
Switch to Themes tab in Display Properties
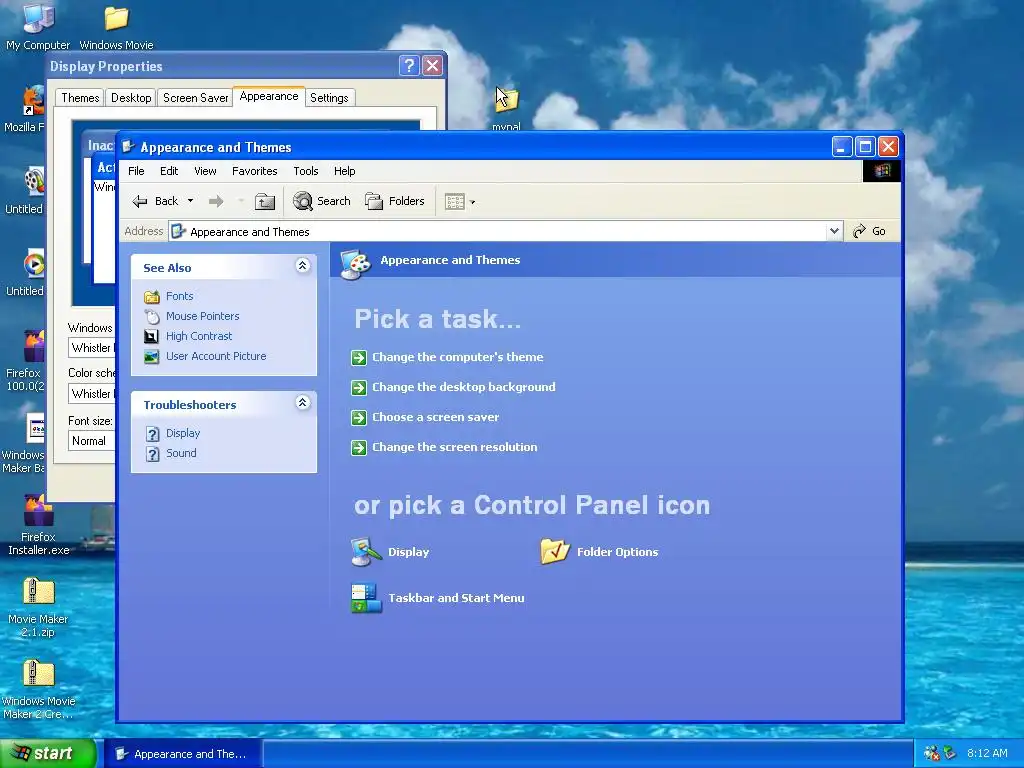[80, 98]
